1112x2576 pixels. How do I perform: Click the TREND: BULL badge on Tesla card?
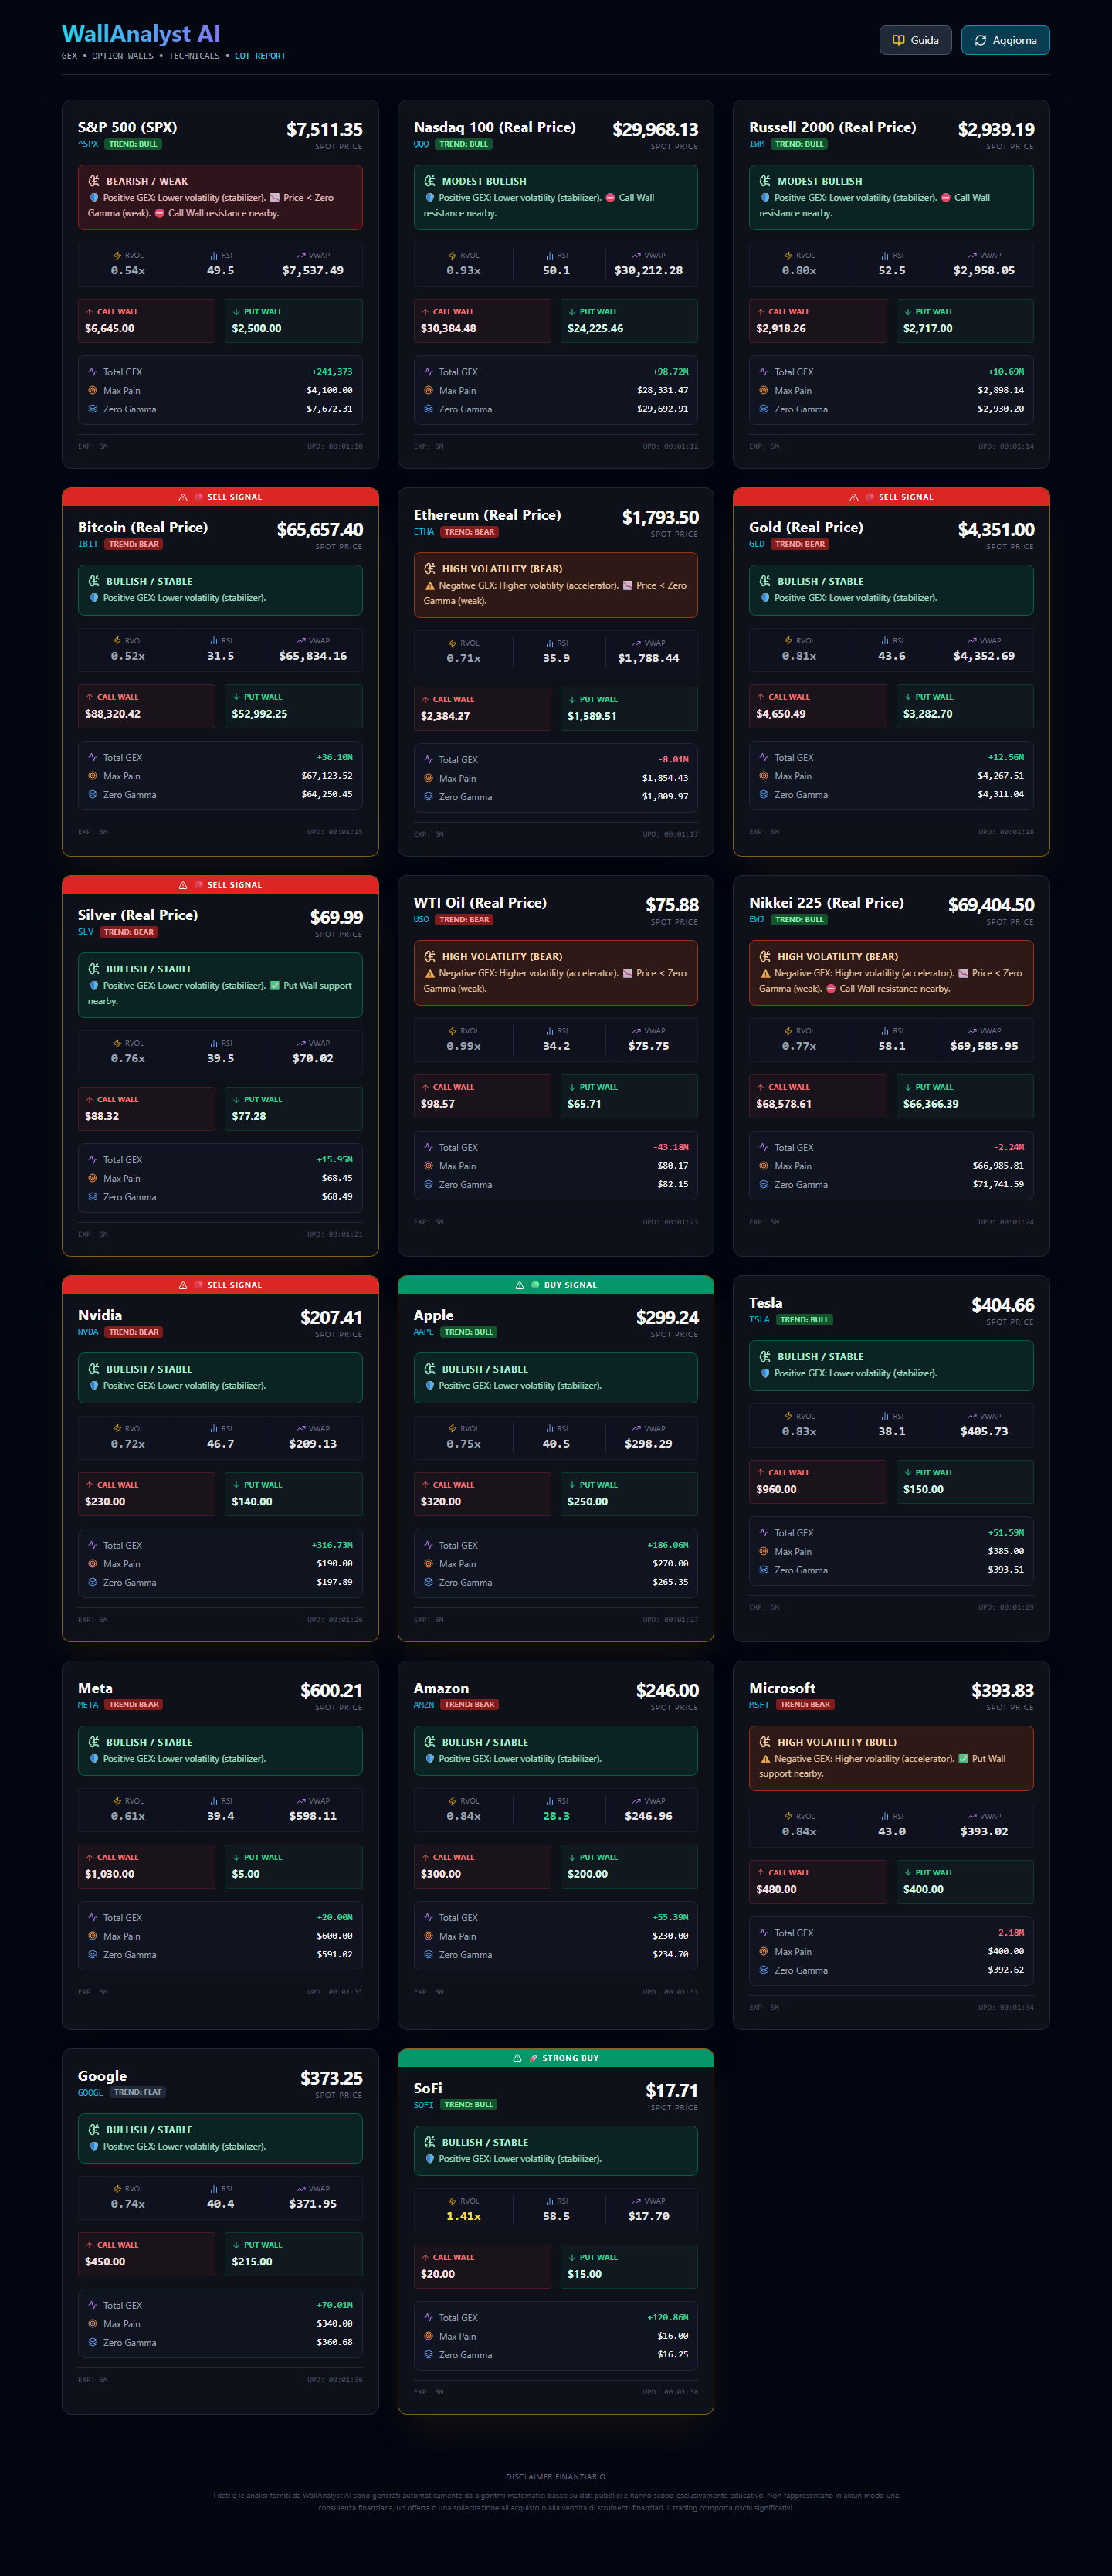pyautogui.click(x=804, y=1320)
